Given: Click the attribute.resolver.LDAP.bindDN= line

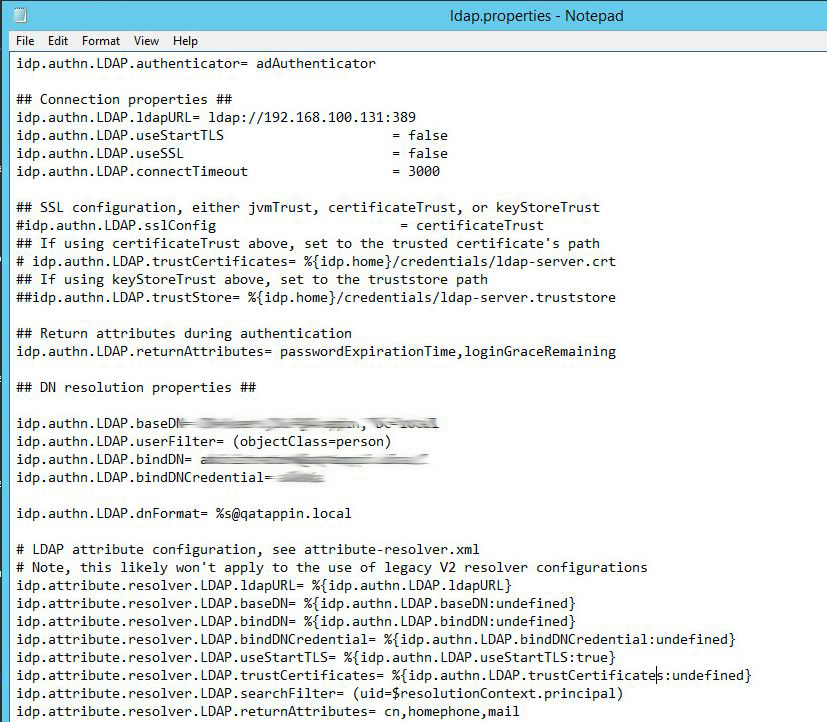Looking at the screenshot, I should 296,621.
